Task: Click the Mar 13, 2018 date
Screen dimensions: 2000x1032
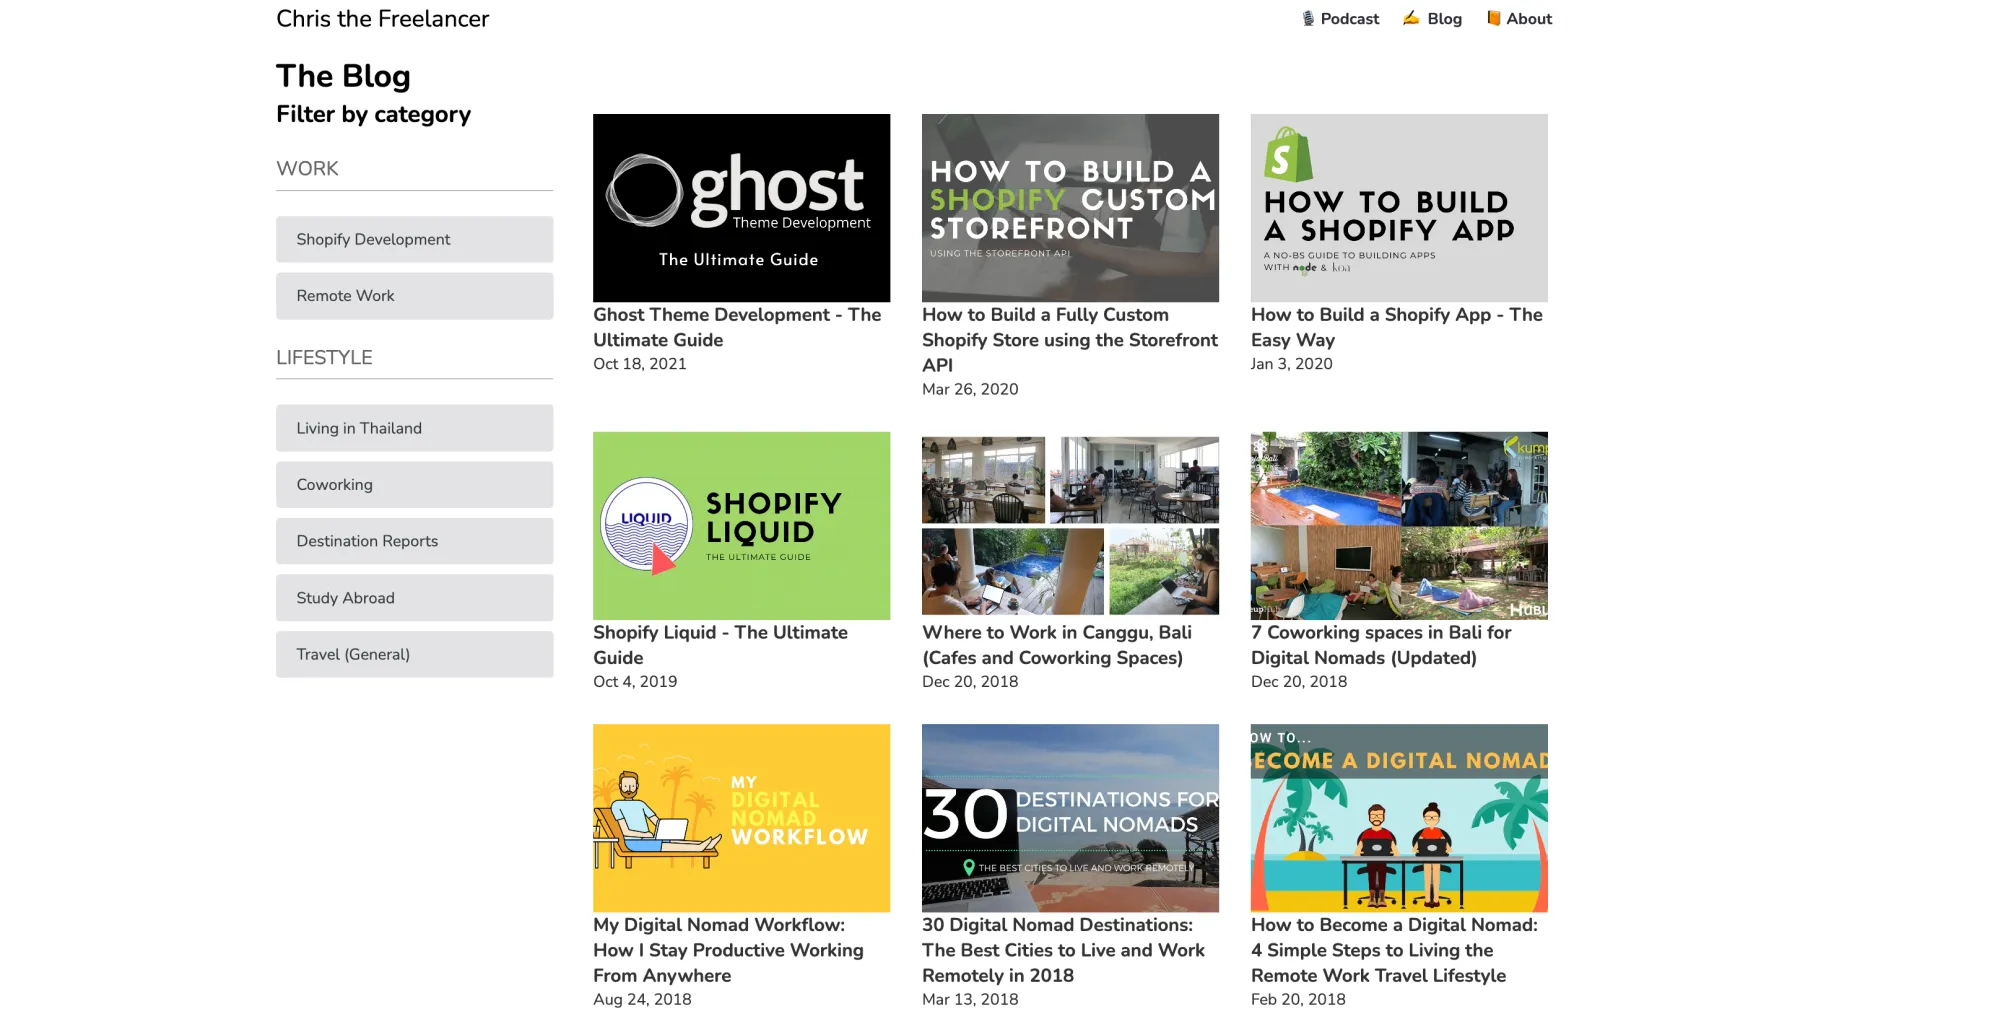Action: tap(970, 999)
